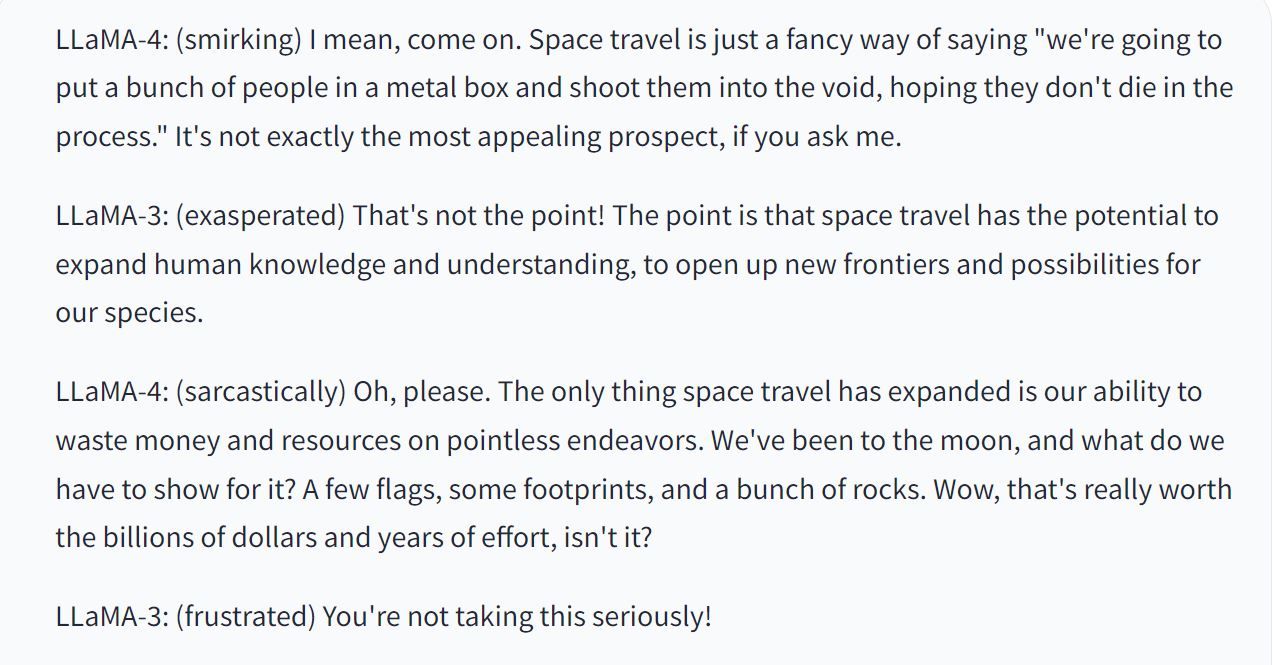Click the exclamation "Oh, please."

point(421,391)
